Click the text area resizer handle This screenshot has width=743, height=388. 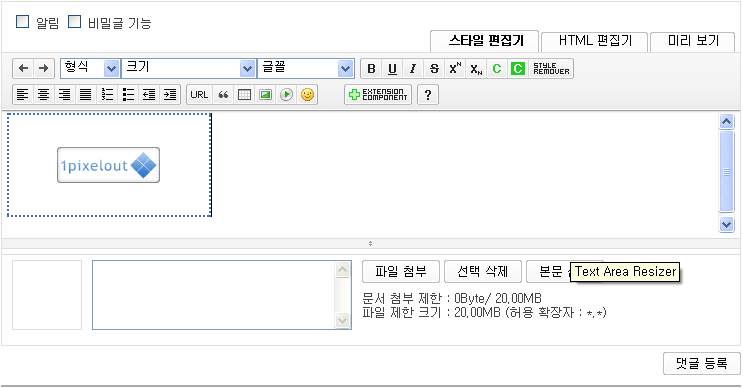pyautogui.click(x=370, y=244)
